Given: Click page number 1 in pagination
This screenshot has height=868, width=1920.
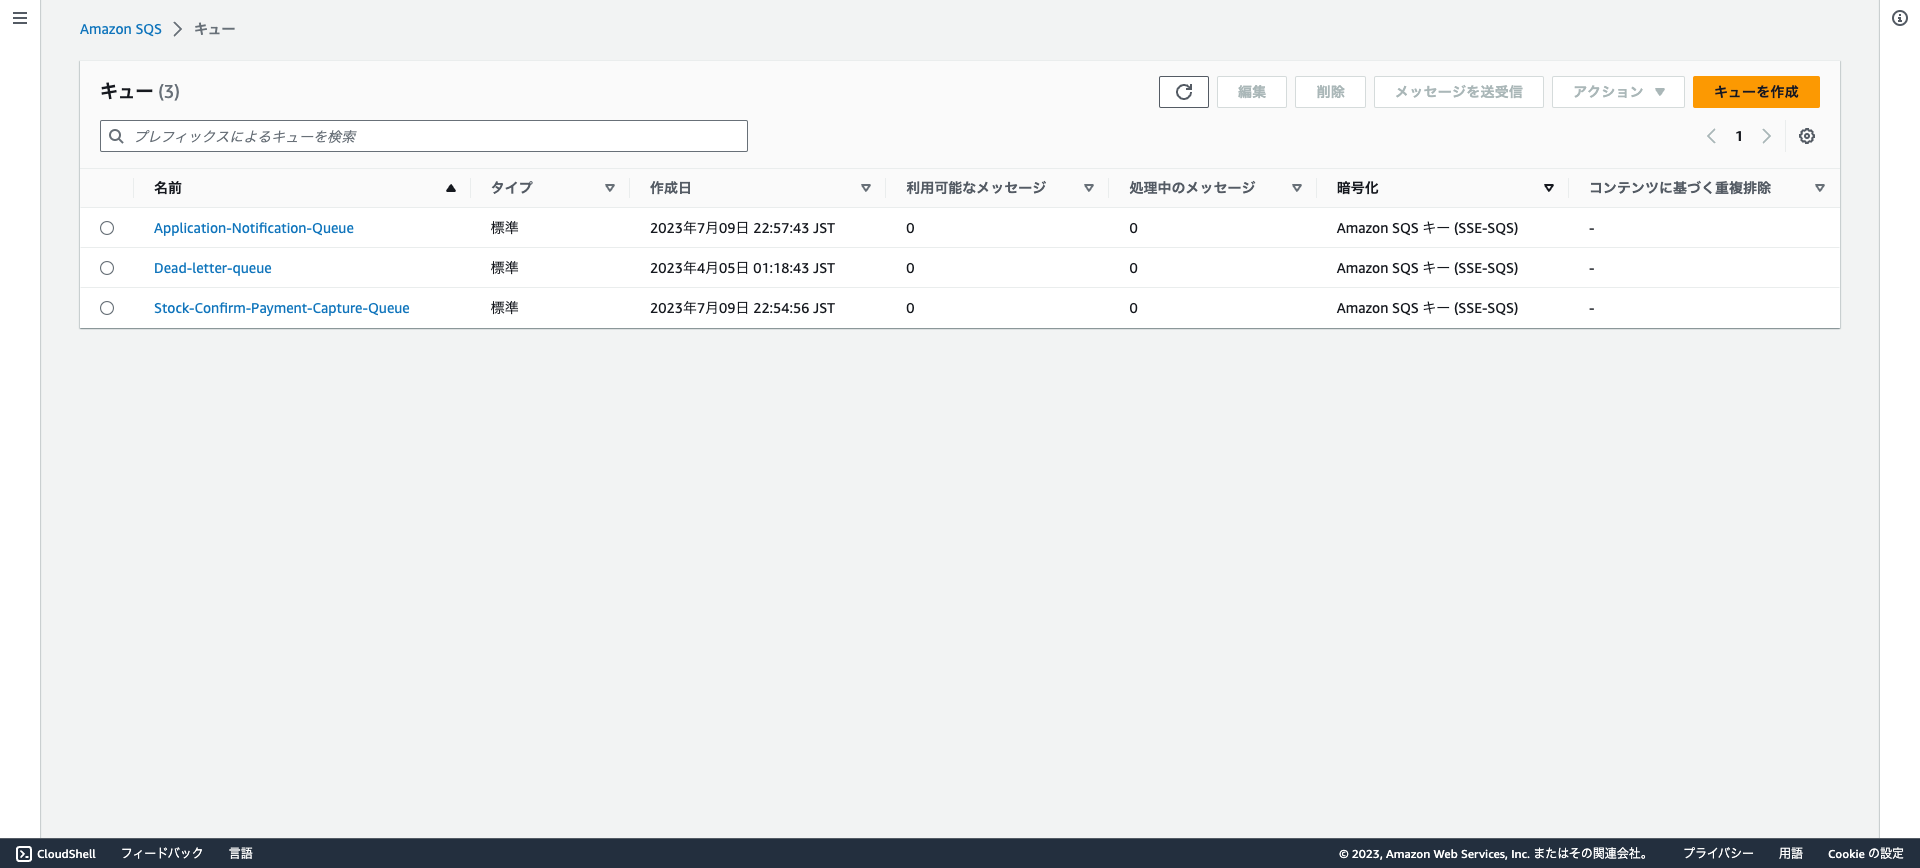Looking at the screenshot, I should (x=1739, y=136).
